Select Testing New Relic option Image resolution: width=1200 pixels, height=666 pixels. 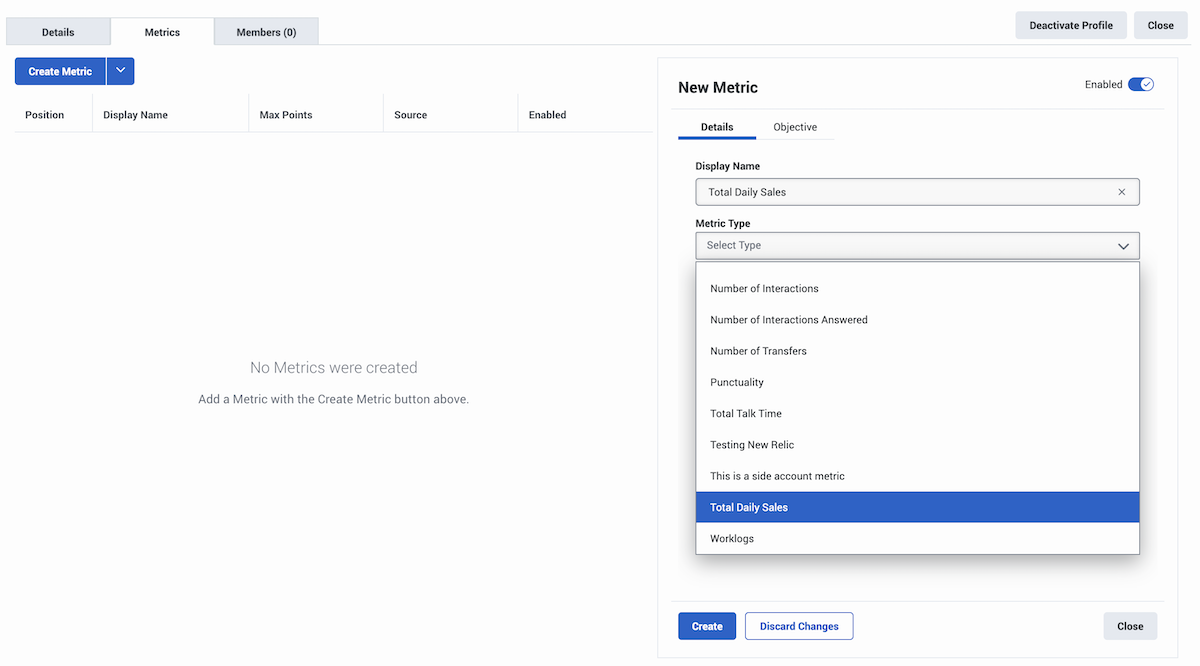750,444
